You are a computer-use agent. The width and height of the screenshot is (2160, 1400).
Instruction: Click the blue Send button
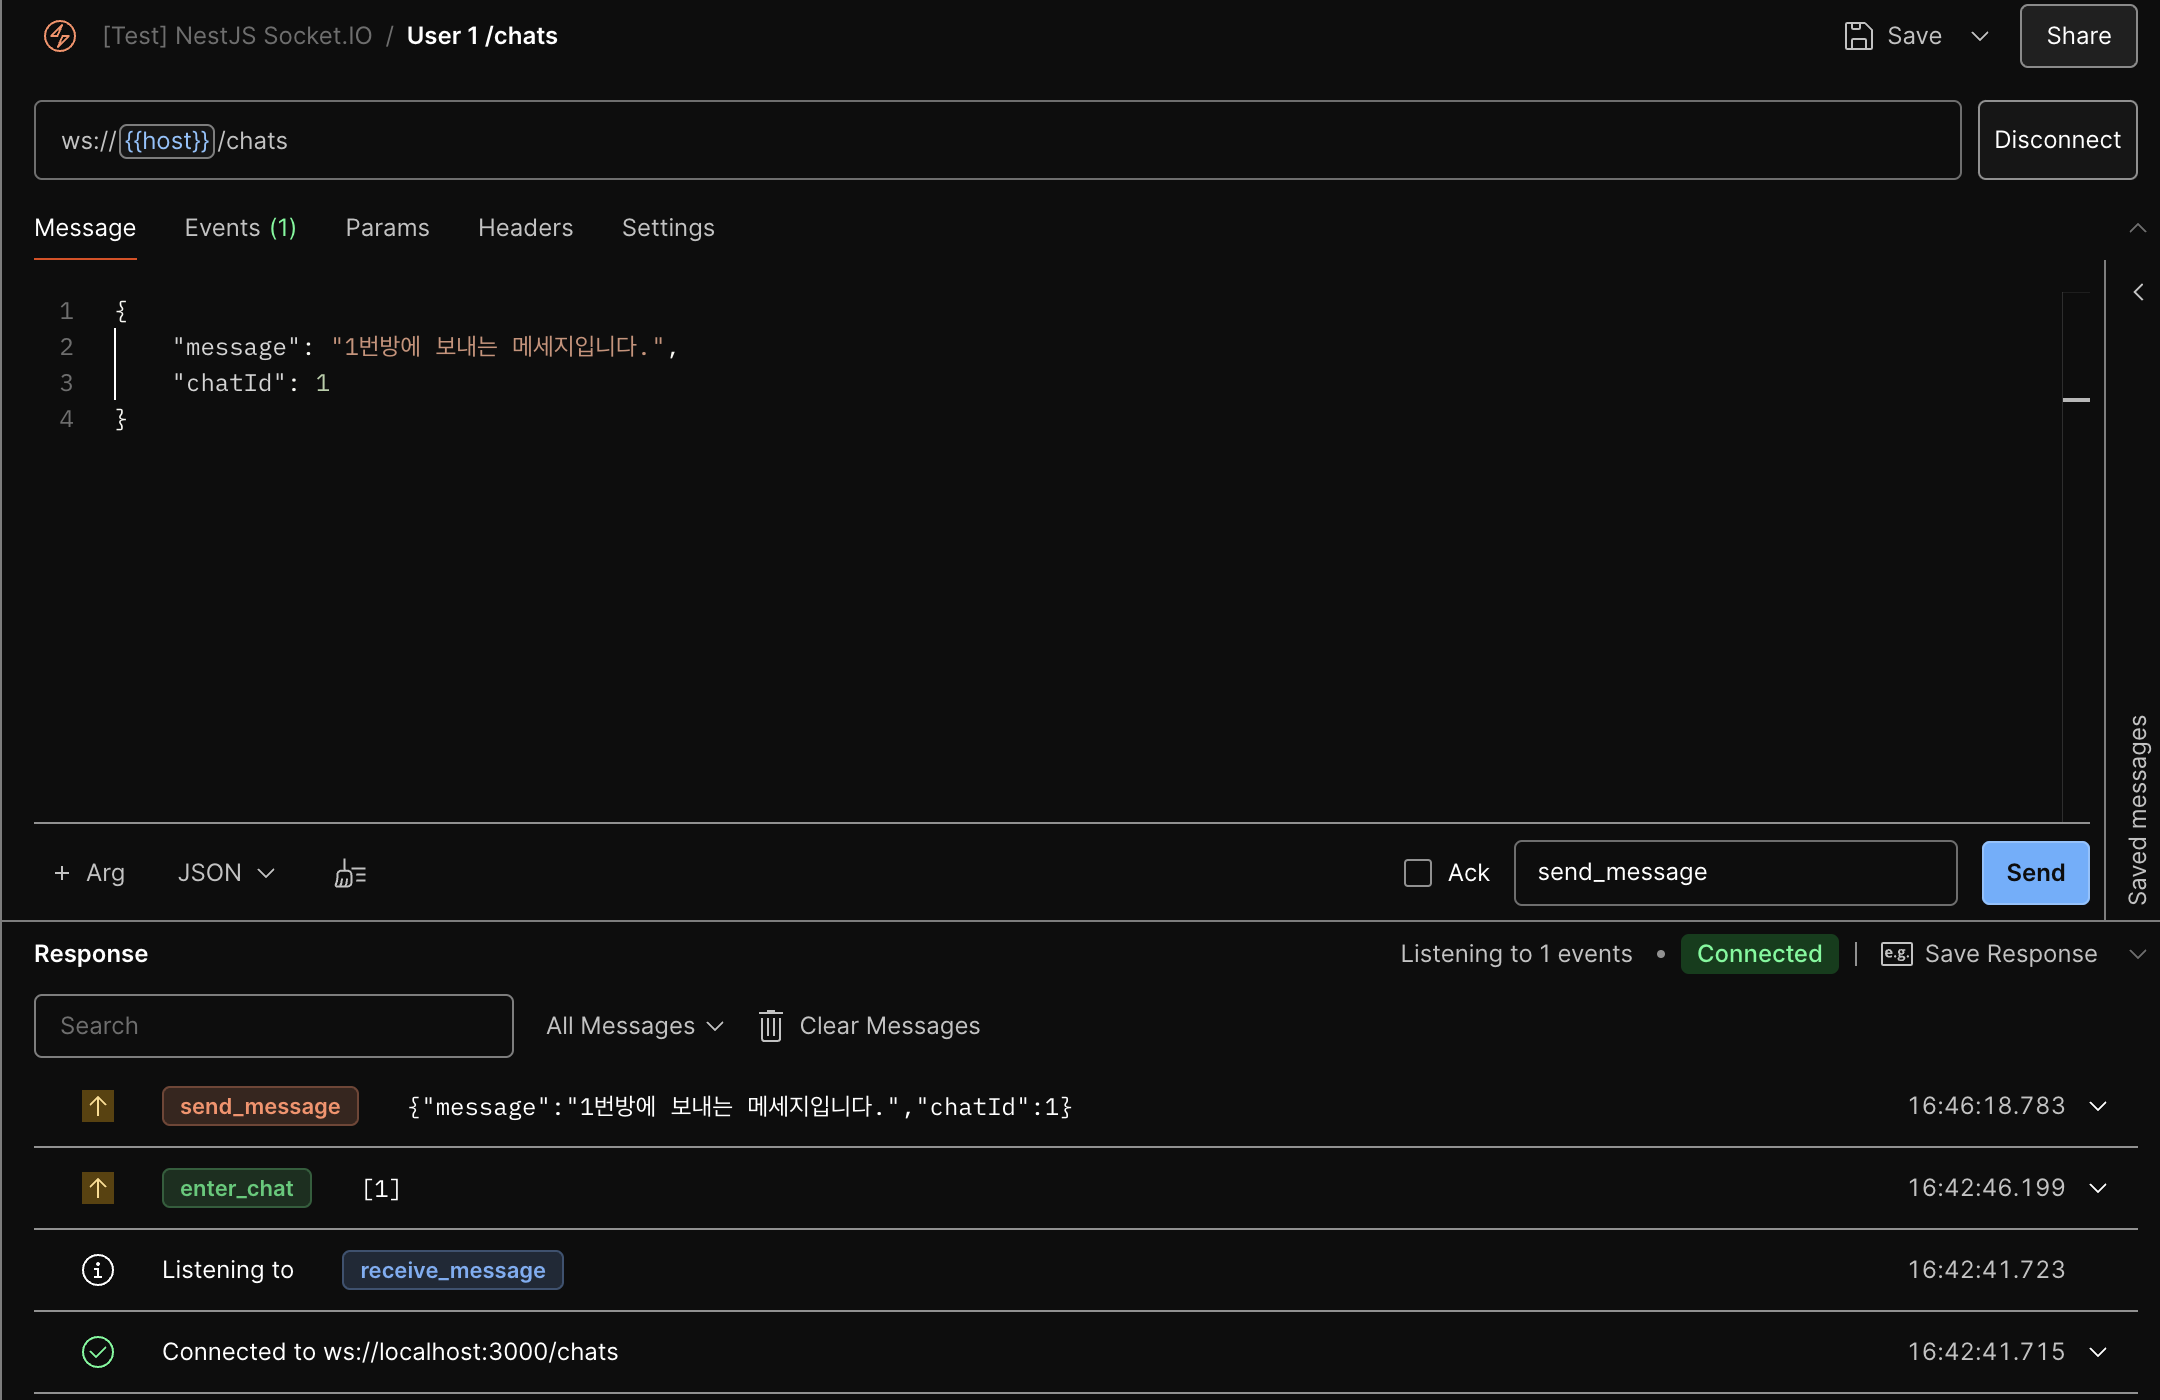click(2035, 873)
